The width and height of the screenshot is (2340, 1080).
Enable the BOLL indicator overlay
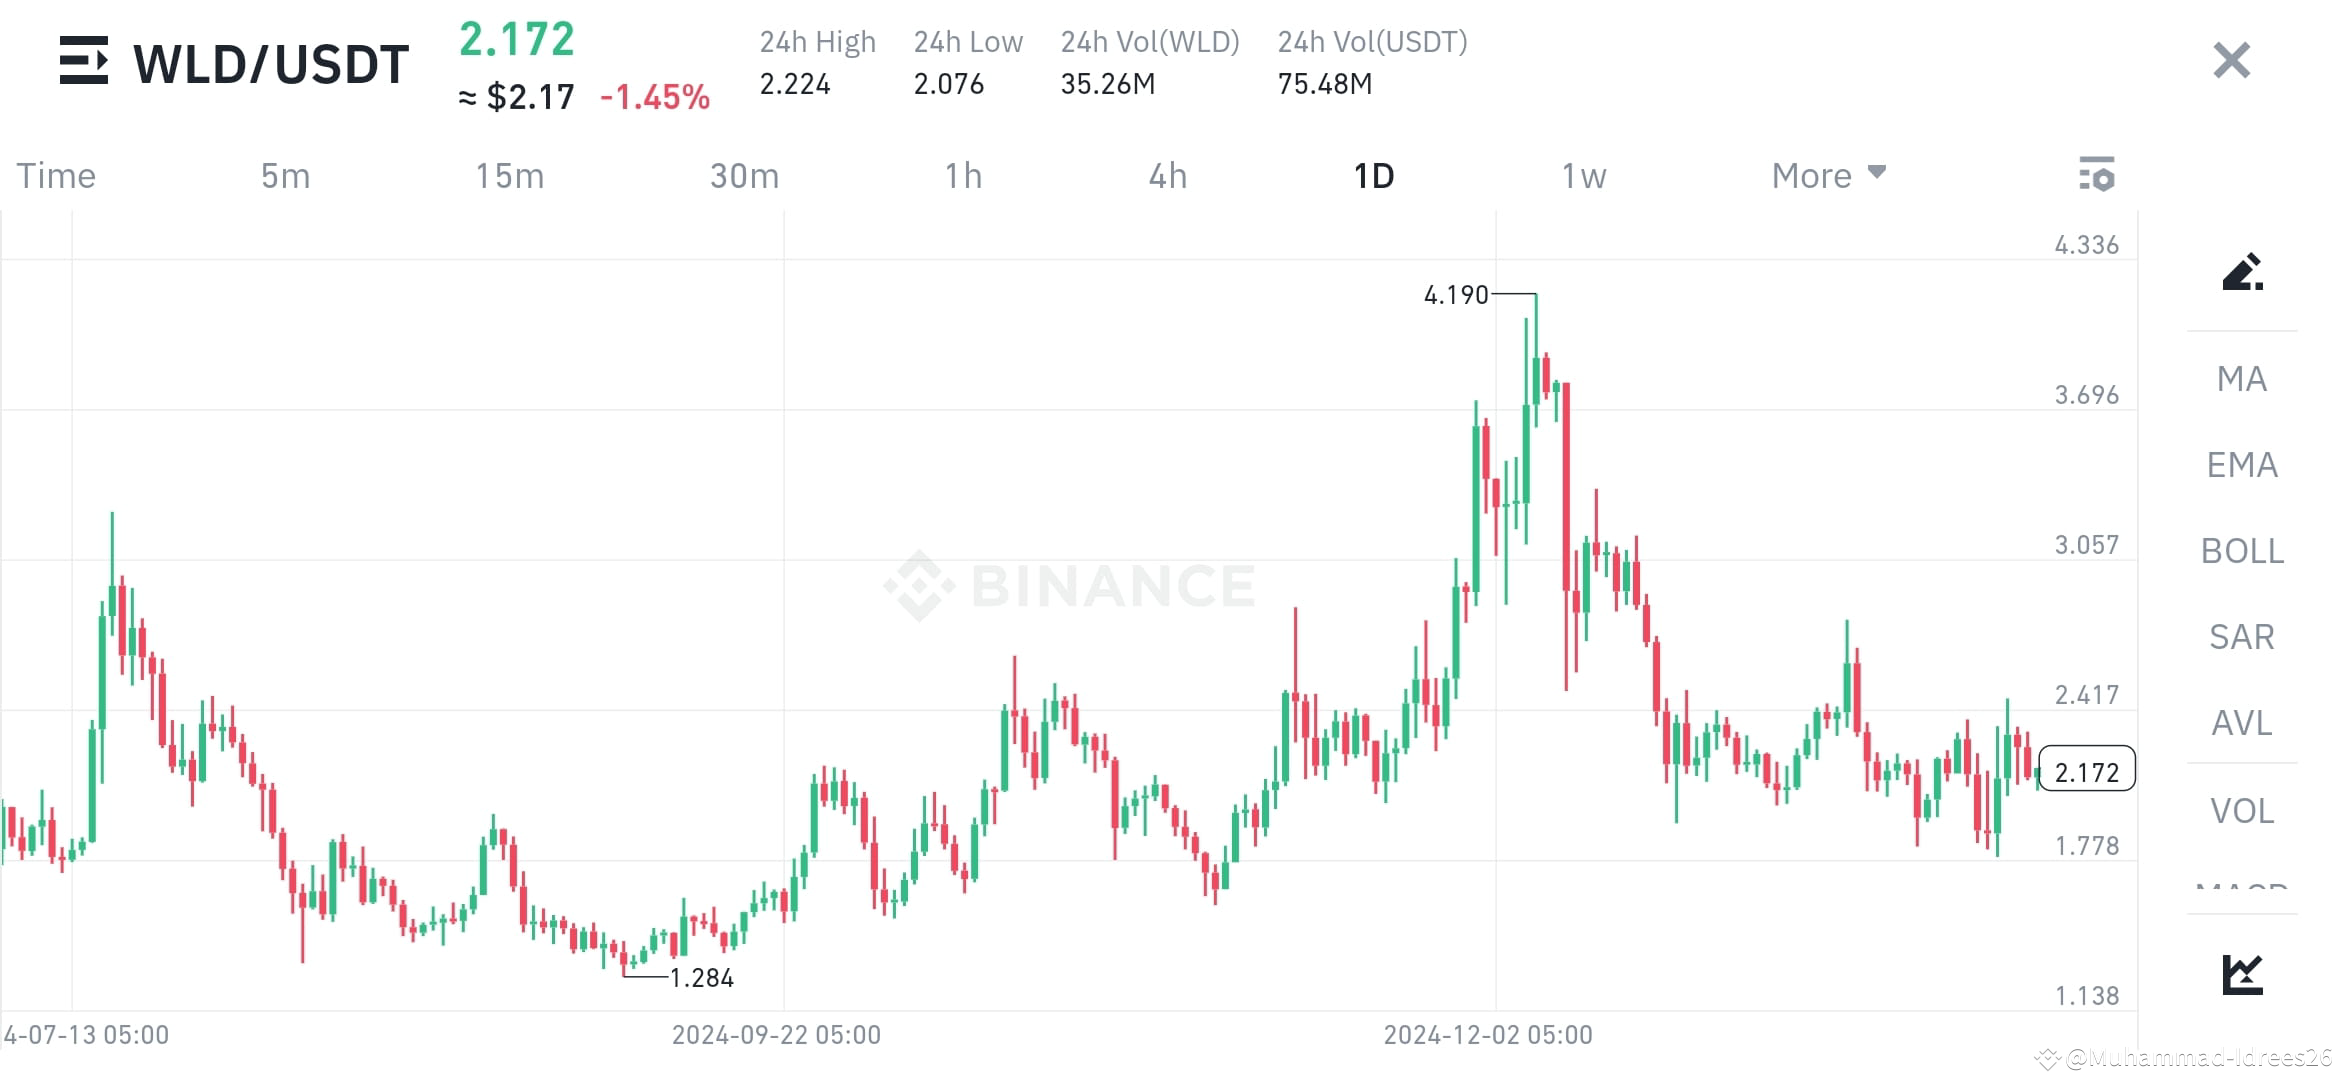pyautogui.click(x=2242, y=551)
